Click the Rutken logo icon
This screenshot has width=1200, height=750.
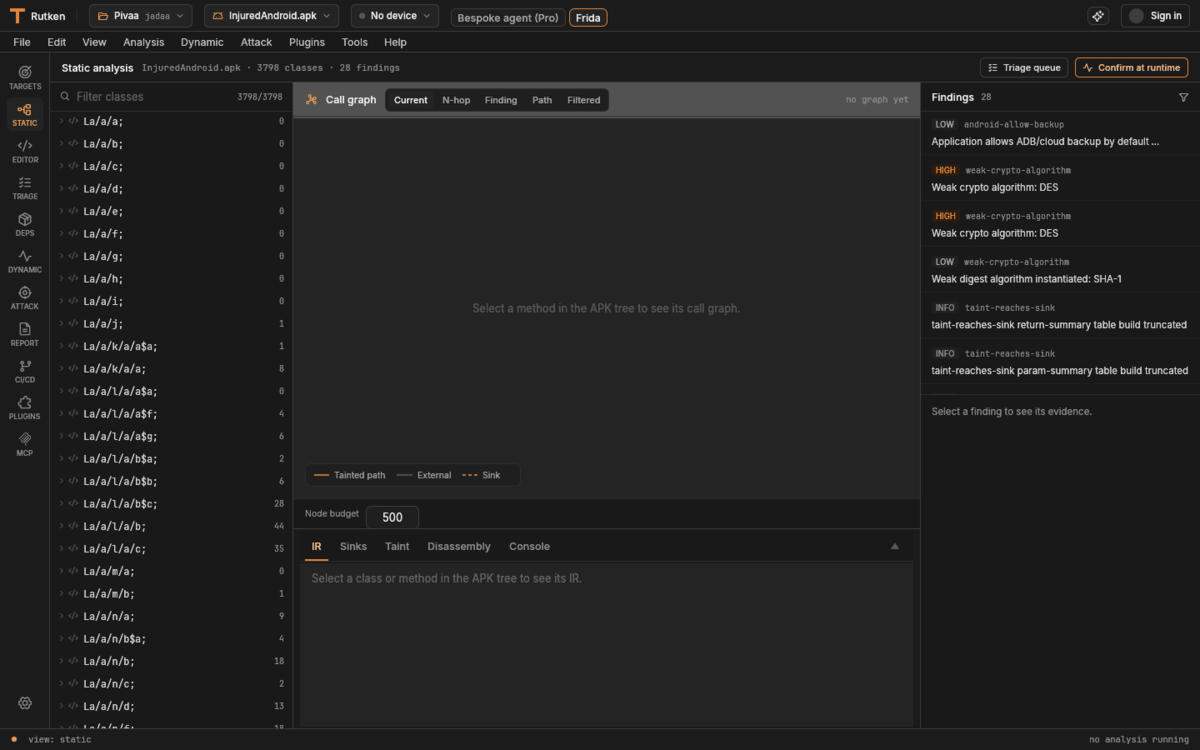point(17,16)
